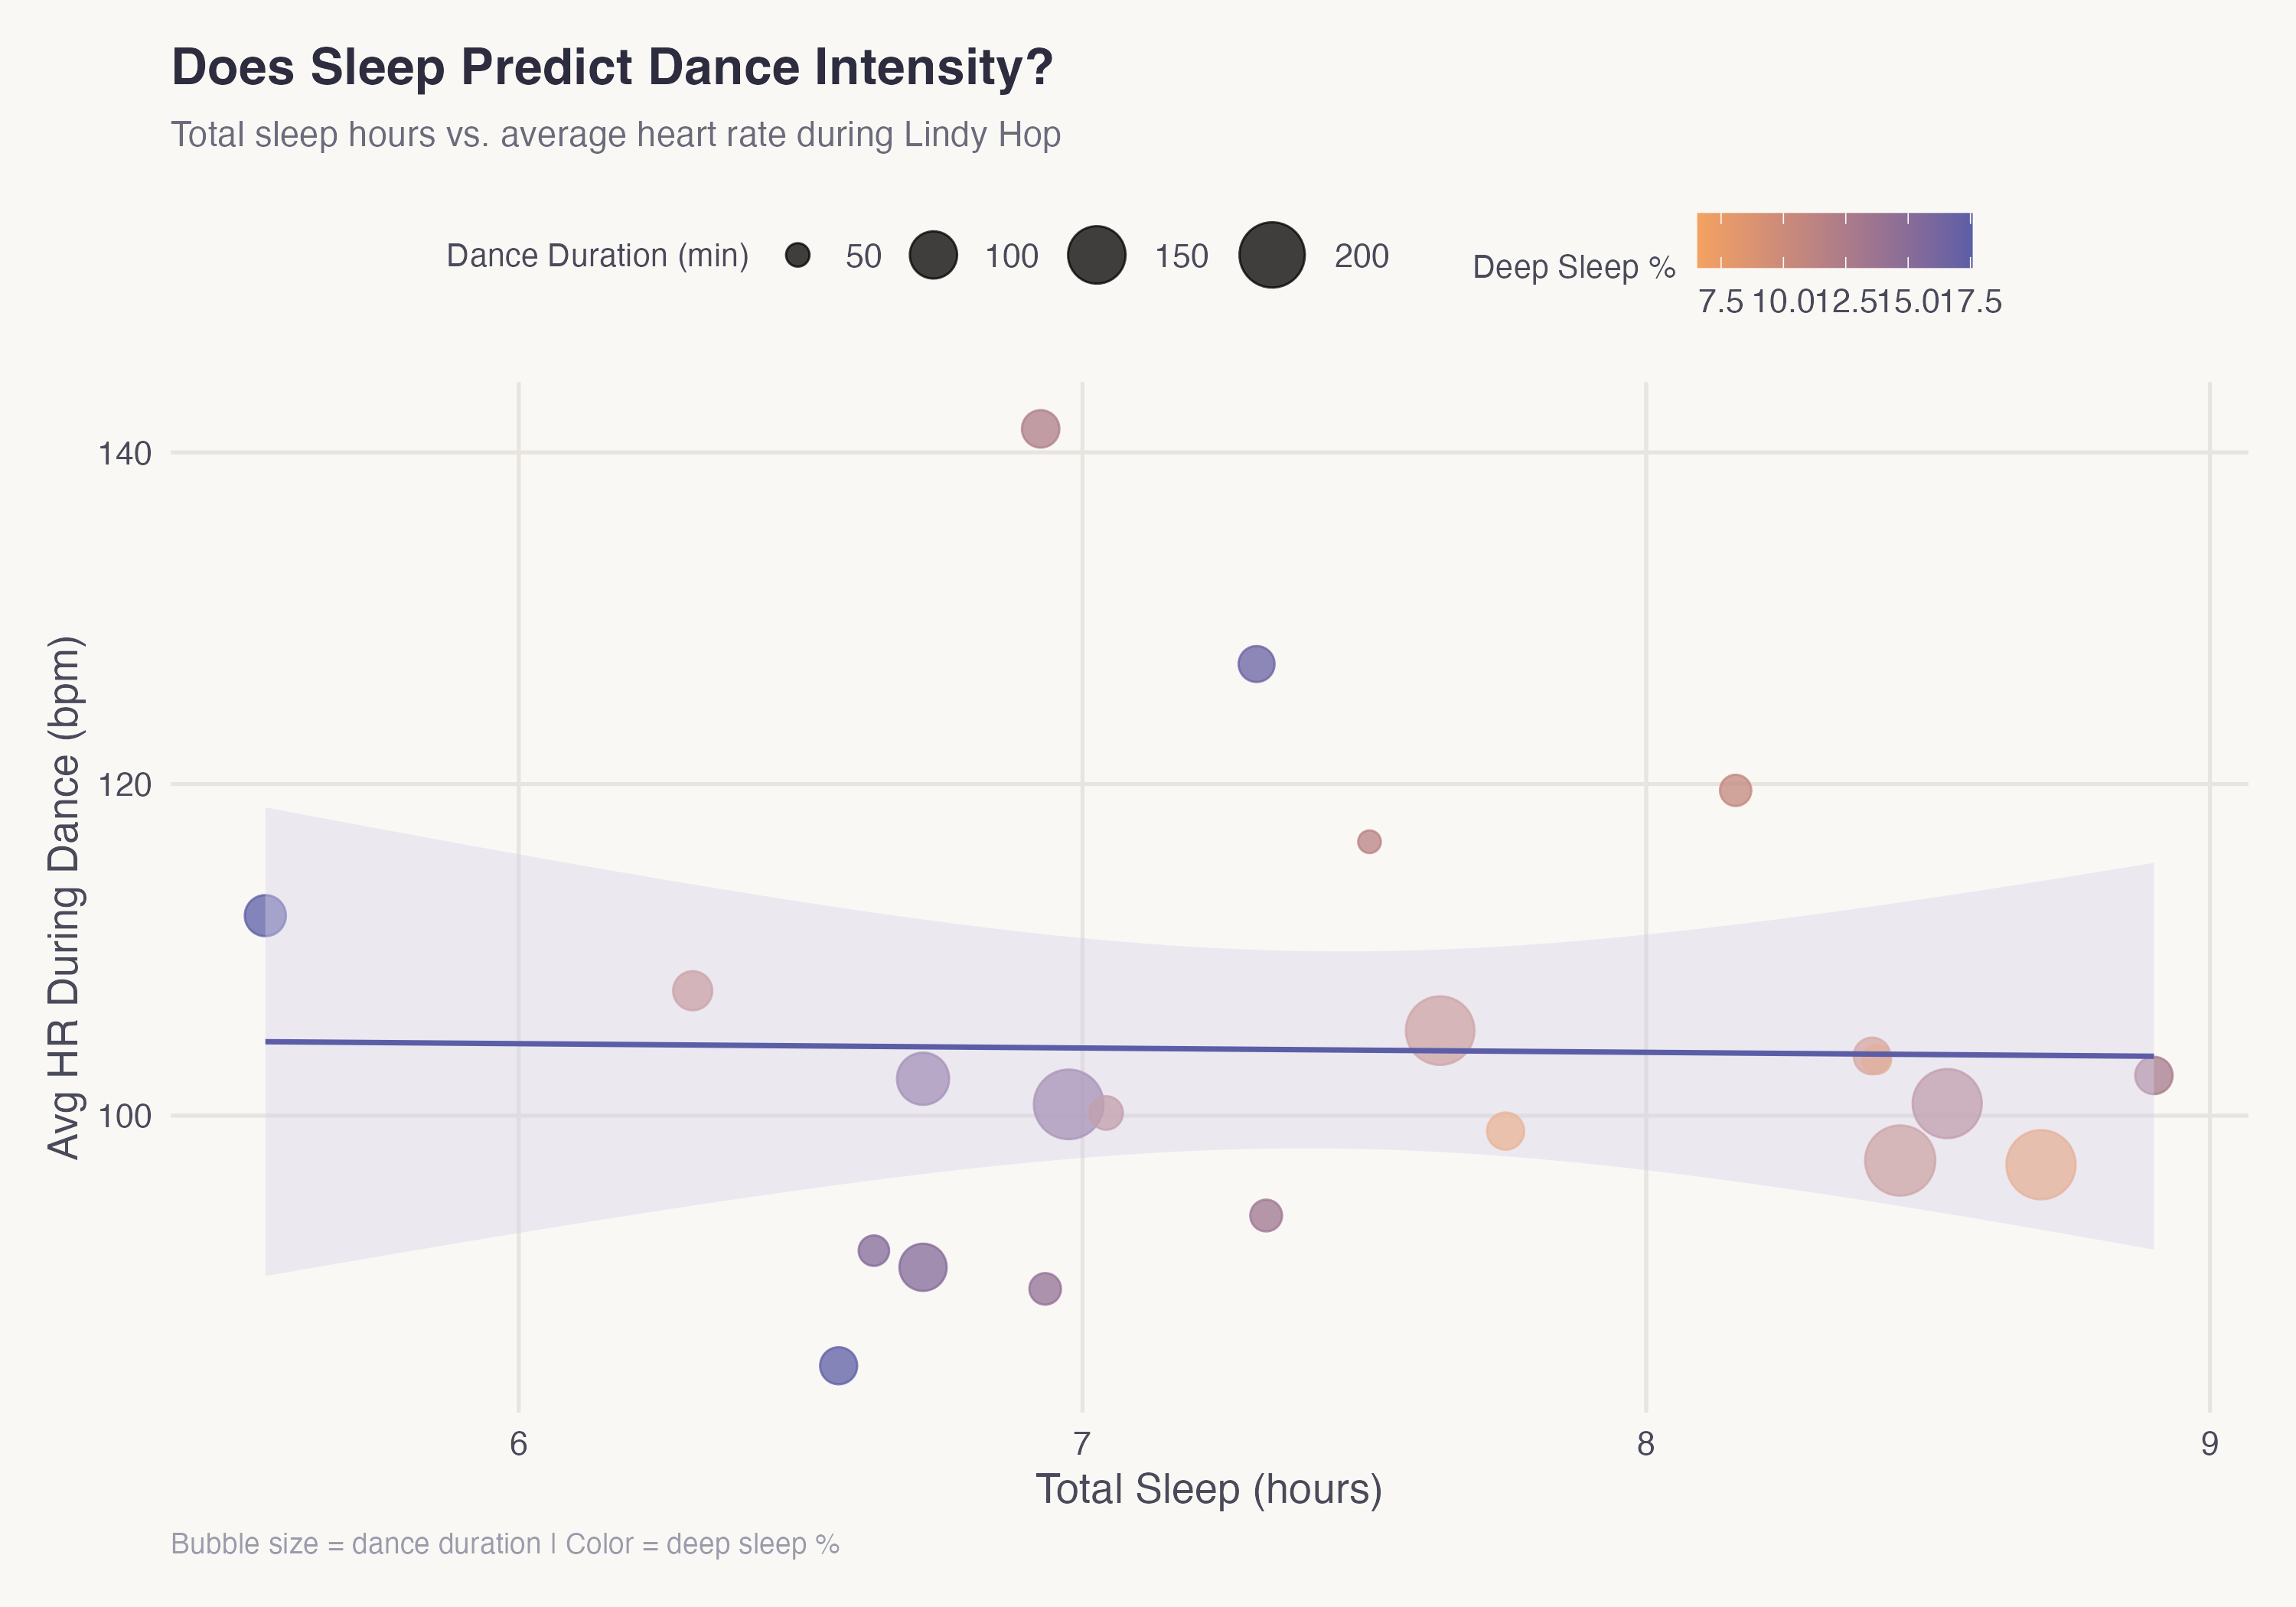Image resolution: width=2296 pixels, height=1607 pixels.
Task: Click the blue regression trend line
Action: click(x=700, y=1045)
